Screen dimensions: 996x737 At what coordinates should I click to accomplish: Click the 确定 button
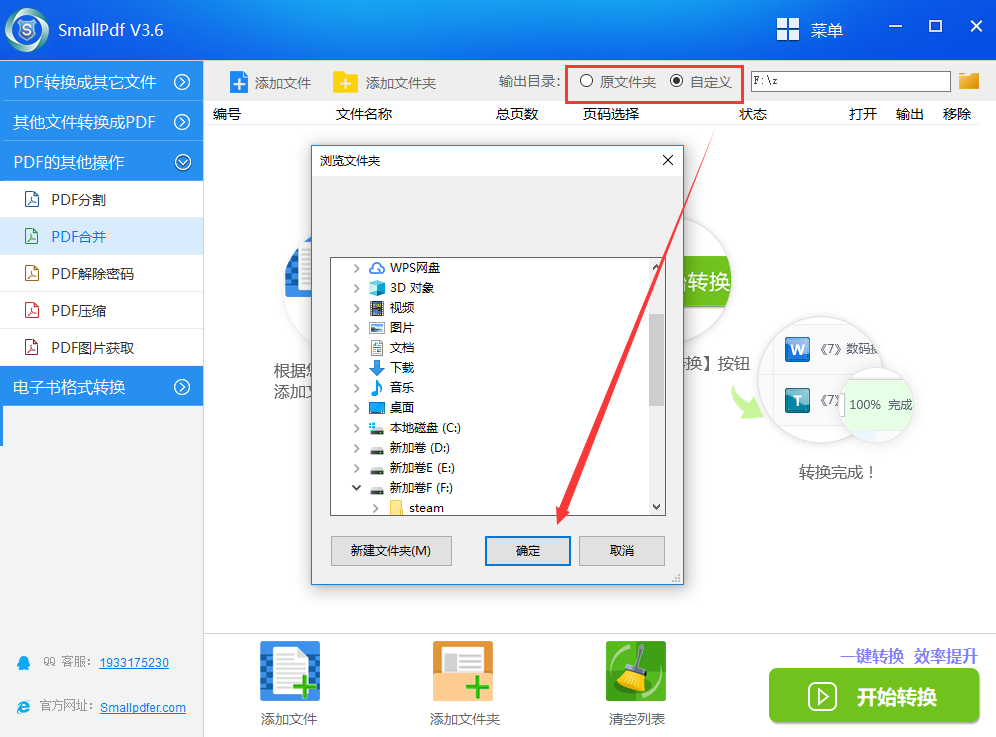click(x=528, y=551)
